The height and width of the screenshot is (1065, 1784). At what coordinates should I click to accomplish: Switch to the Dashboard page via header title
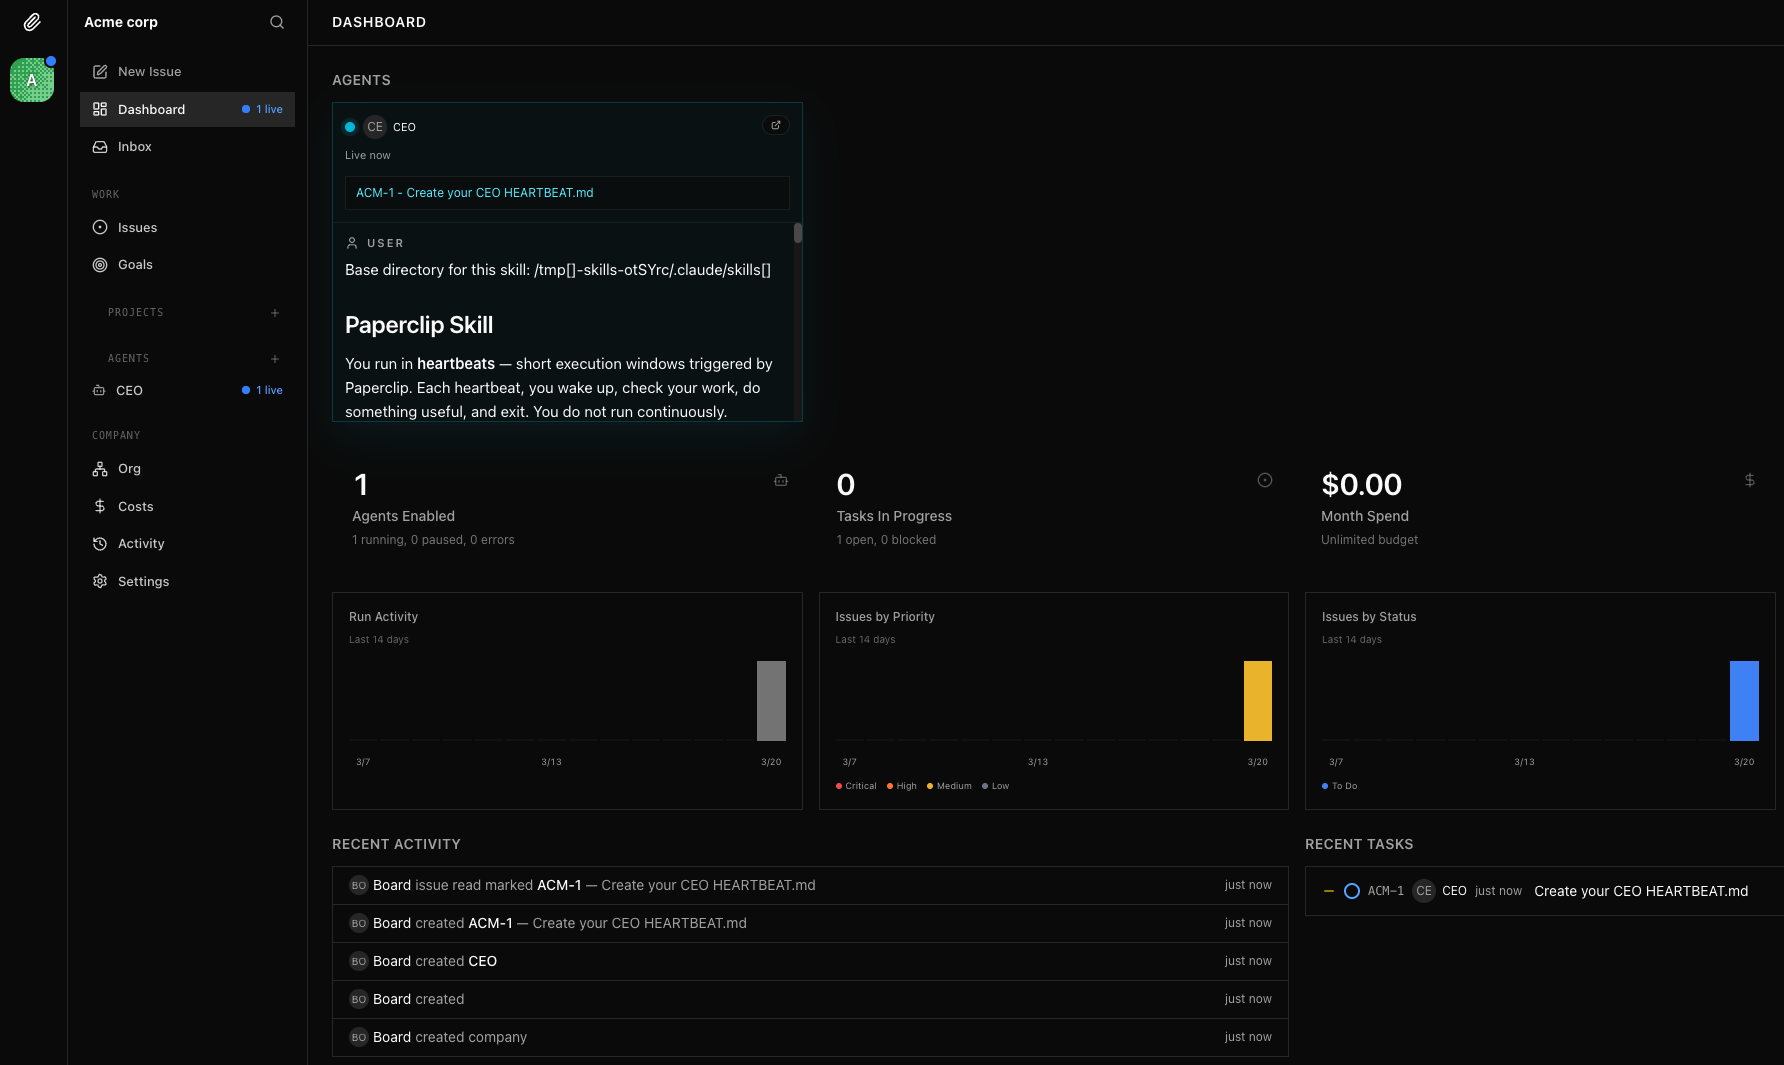click(379, 21)
